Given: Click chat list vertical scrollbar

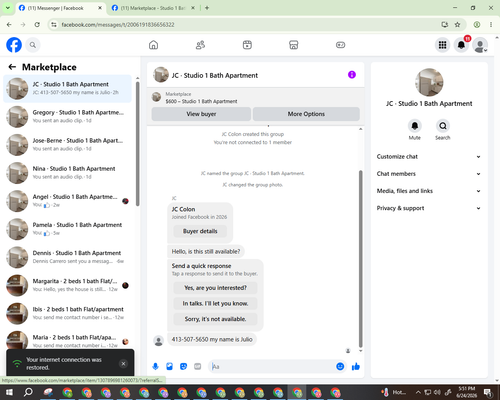Looking at the screenshot, I should tap(138, 144).
